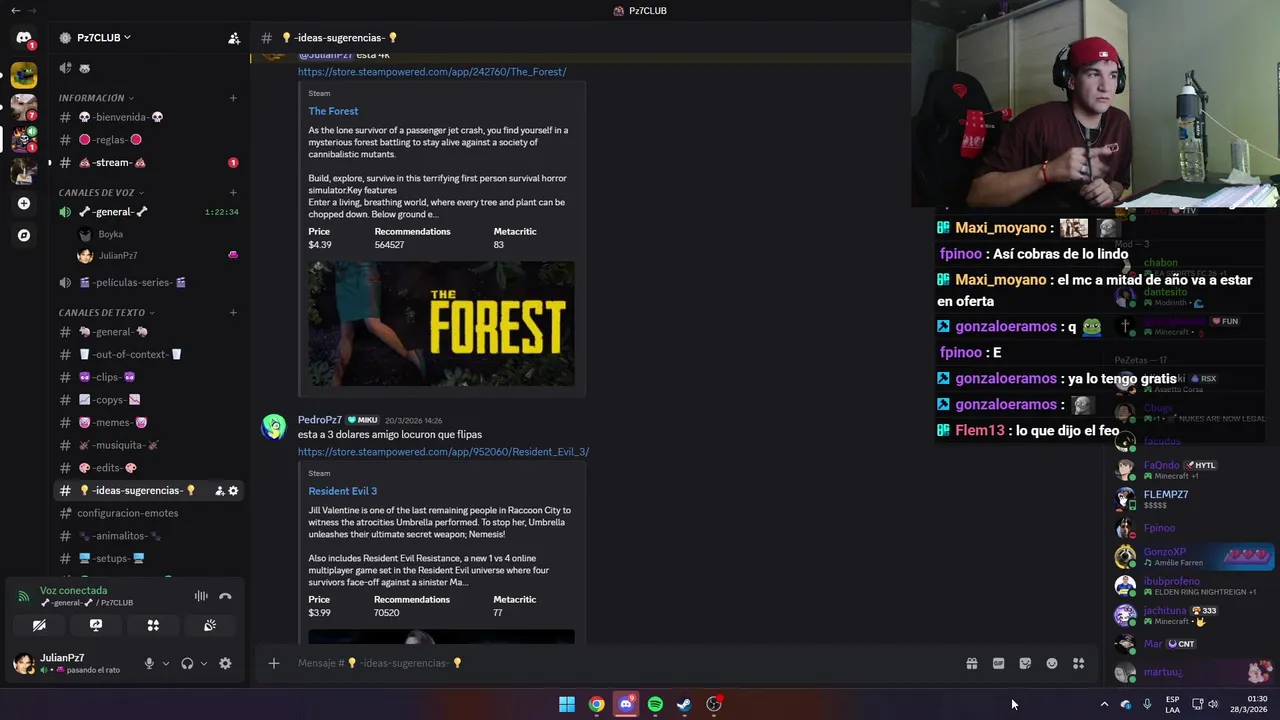Open Spotify from the taskbar
Viewport: 1280px width, 720px height.
[x=655, y=704]
